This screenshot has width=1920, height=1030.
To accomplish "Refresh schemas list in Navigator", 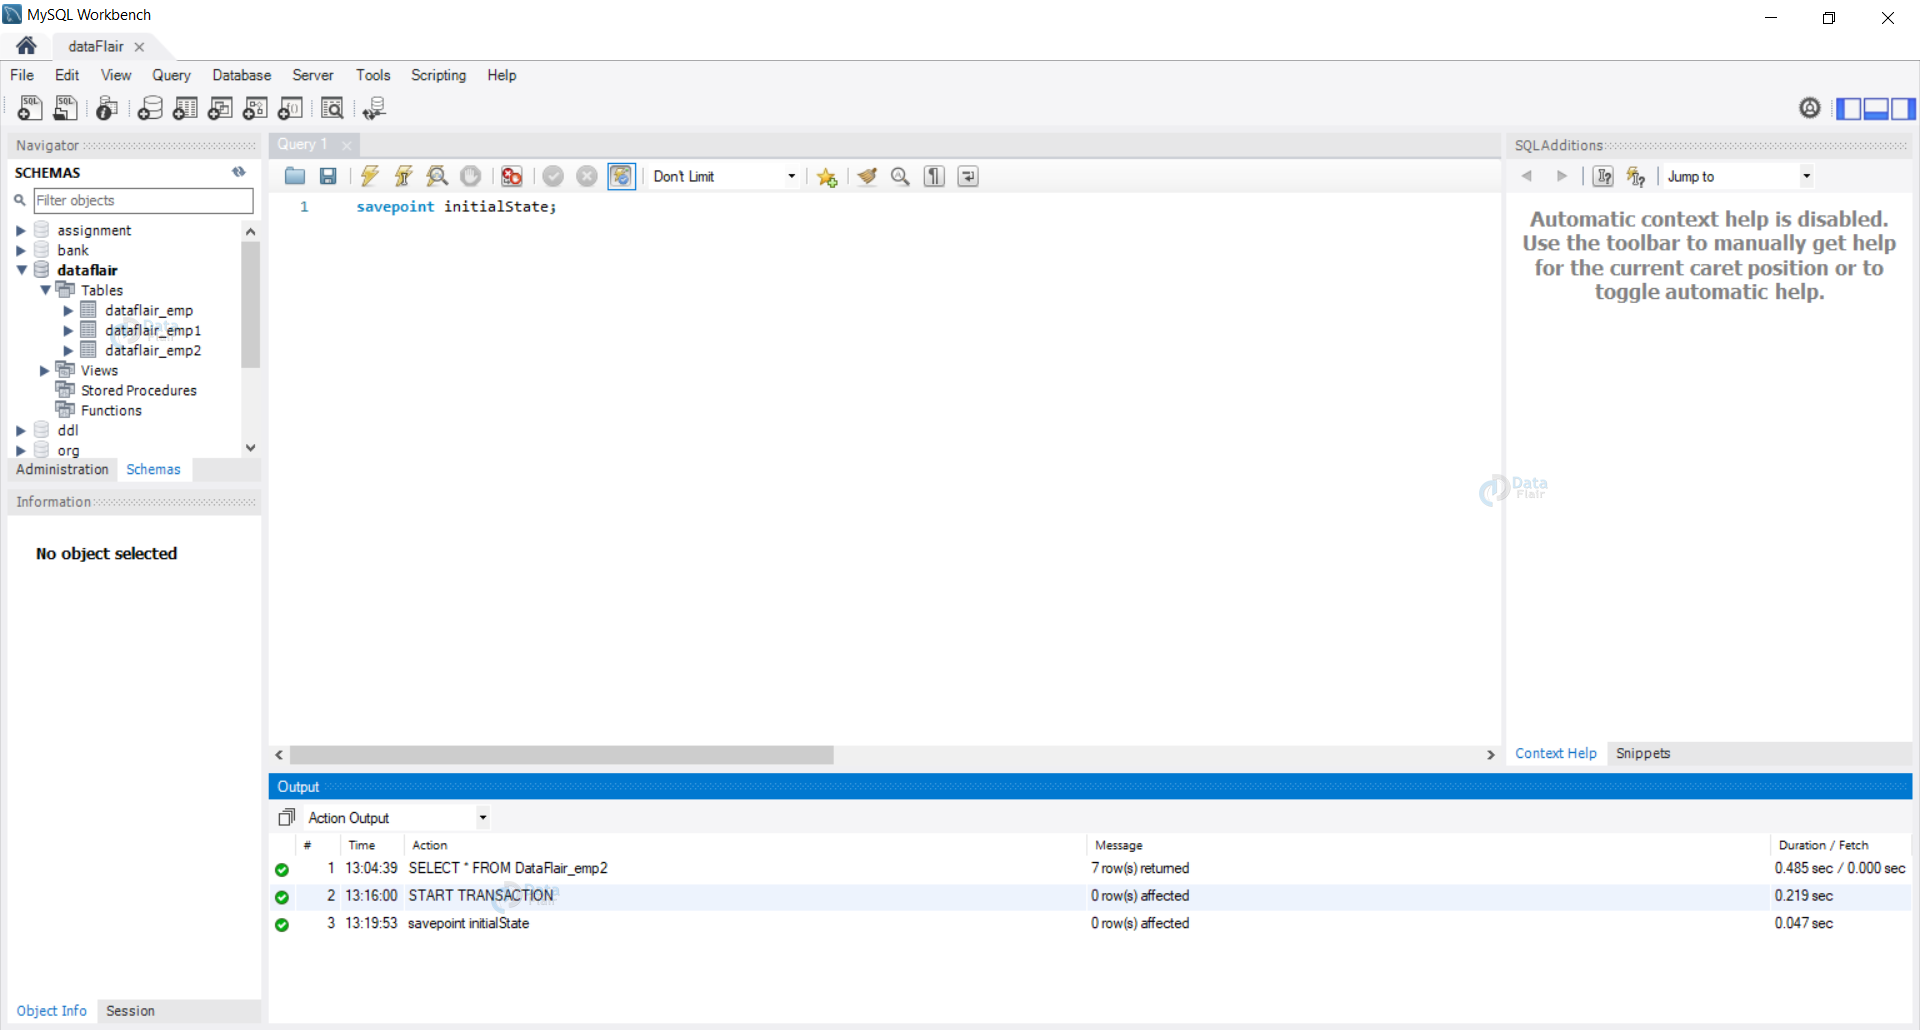I will tap(239, 172).
